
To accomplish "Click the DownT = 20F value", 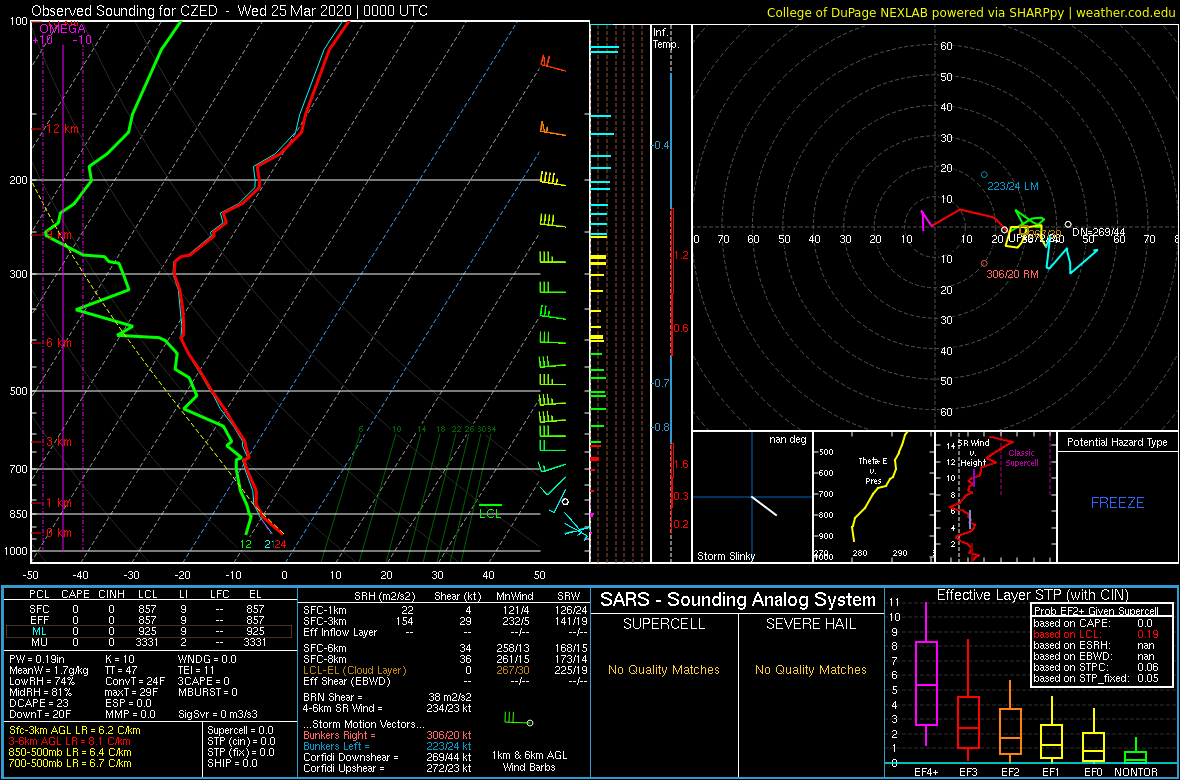I will click(x=40, y=713).
